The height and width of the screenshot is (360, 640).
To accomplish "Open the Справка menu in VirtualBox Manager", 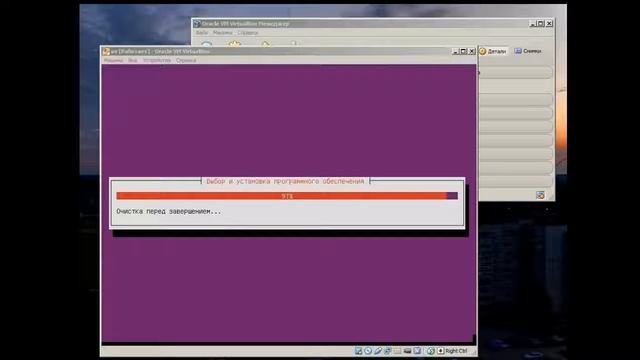I will (x=248, y=33).
